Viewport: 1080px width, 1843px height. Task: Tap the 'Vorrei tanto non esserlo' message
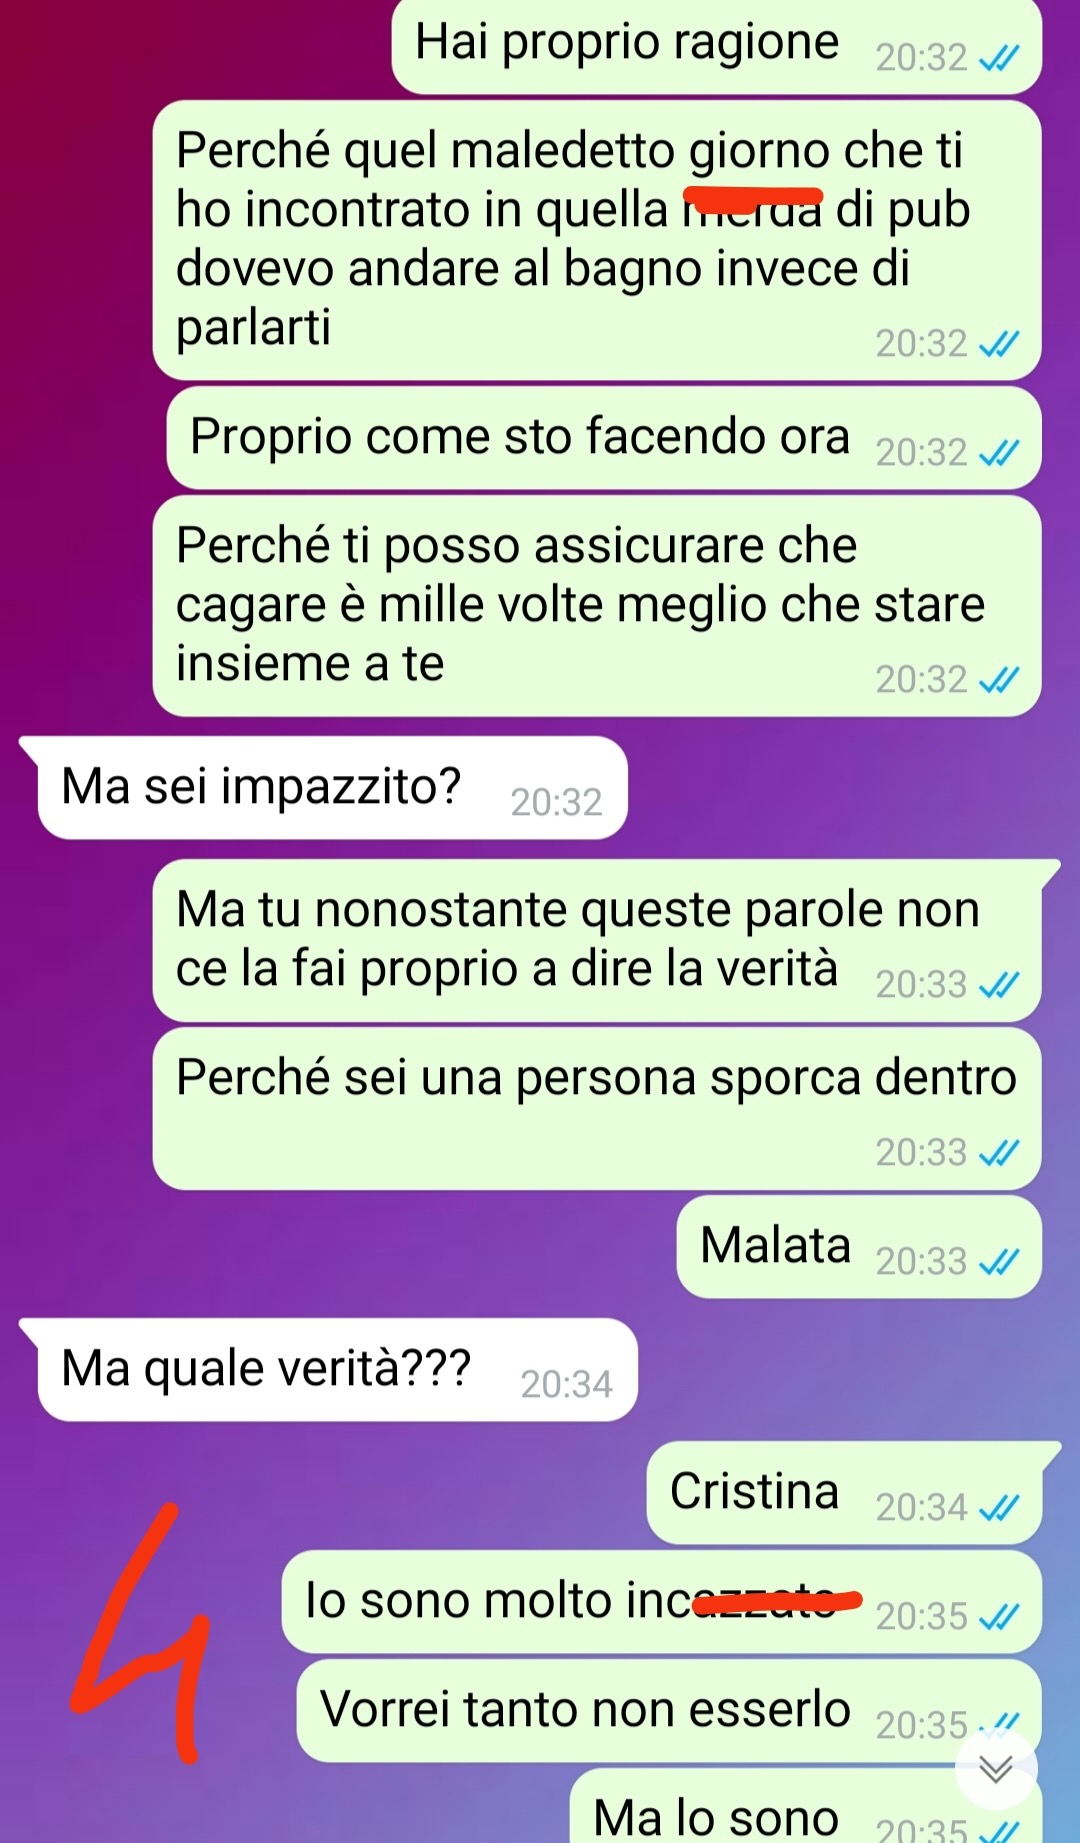[x=669, y=1710]
